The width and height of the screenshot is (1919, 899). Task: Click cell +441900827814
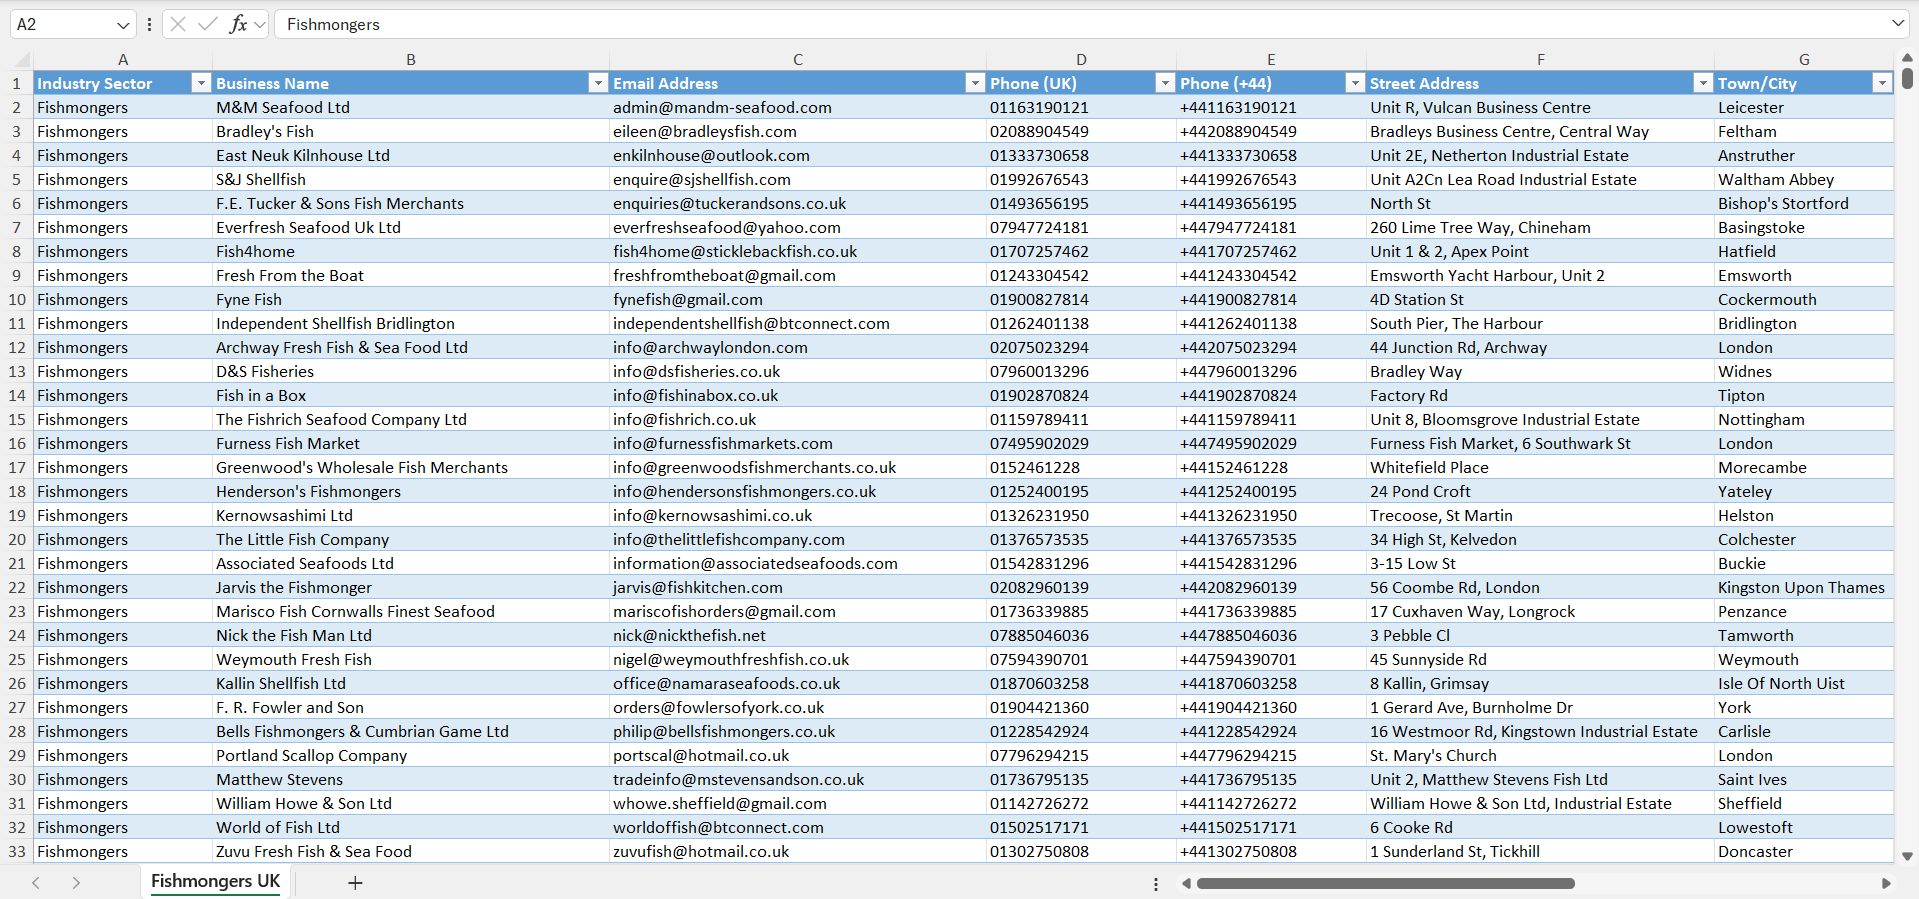click(1271, 299)
